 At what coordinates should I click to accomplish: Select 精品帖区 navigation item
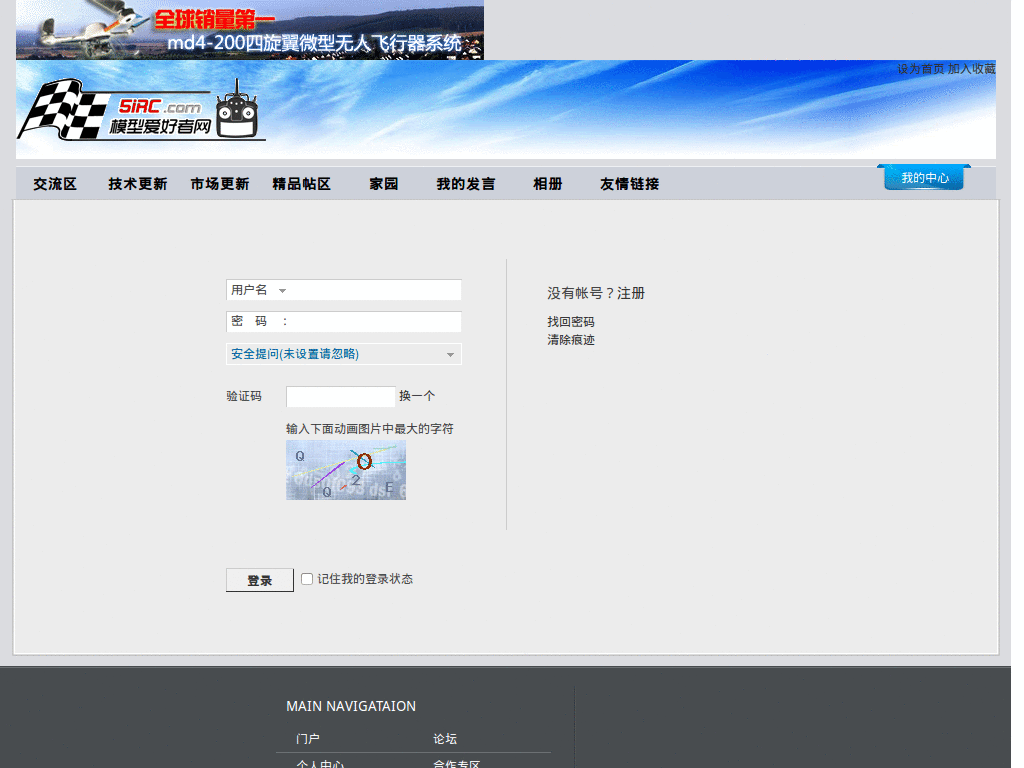[x=302, y=184]
